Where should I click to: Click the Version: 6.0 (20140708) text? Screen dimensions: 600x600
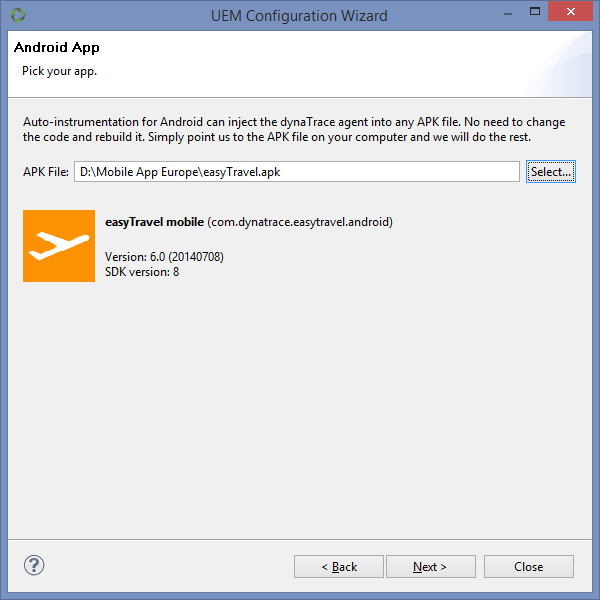(164, 256)
